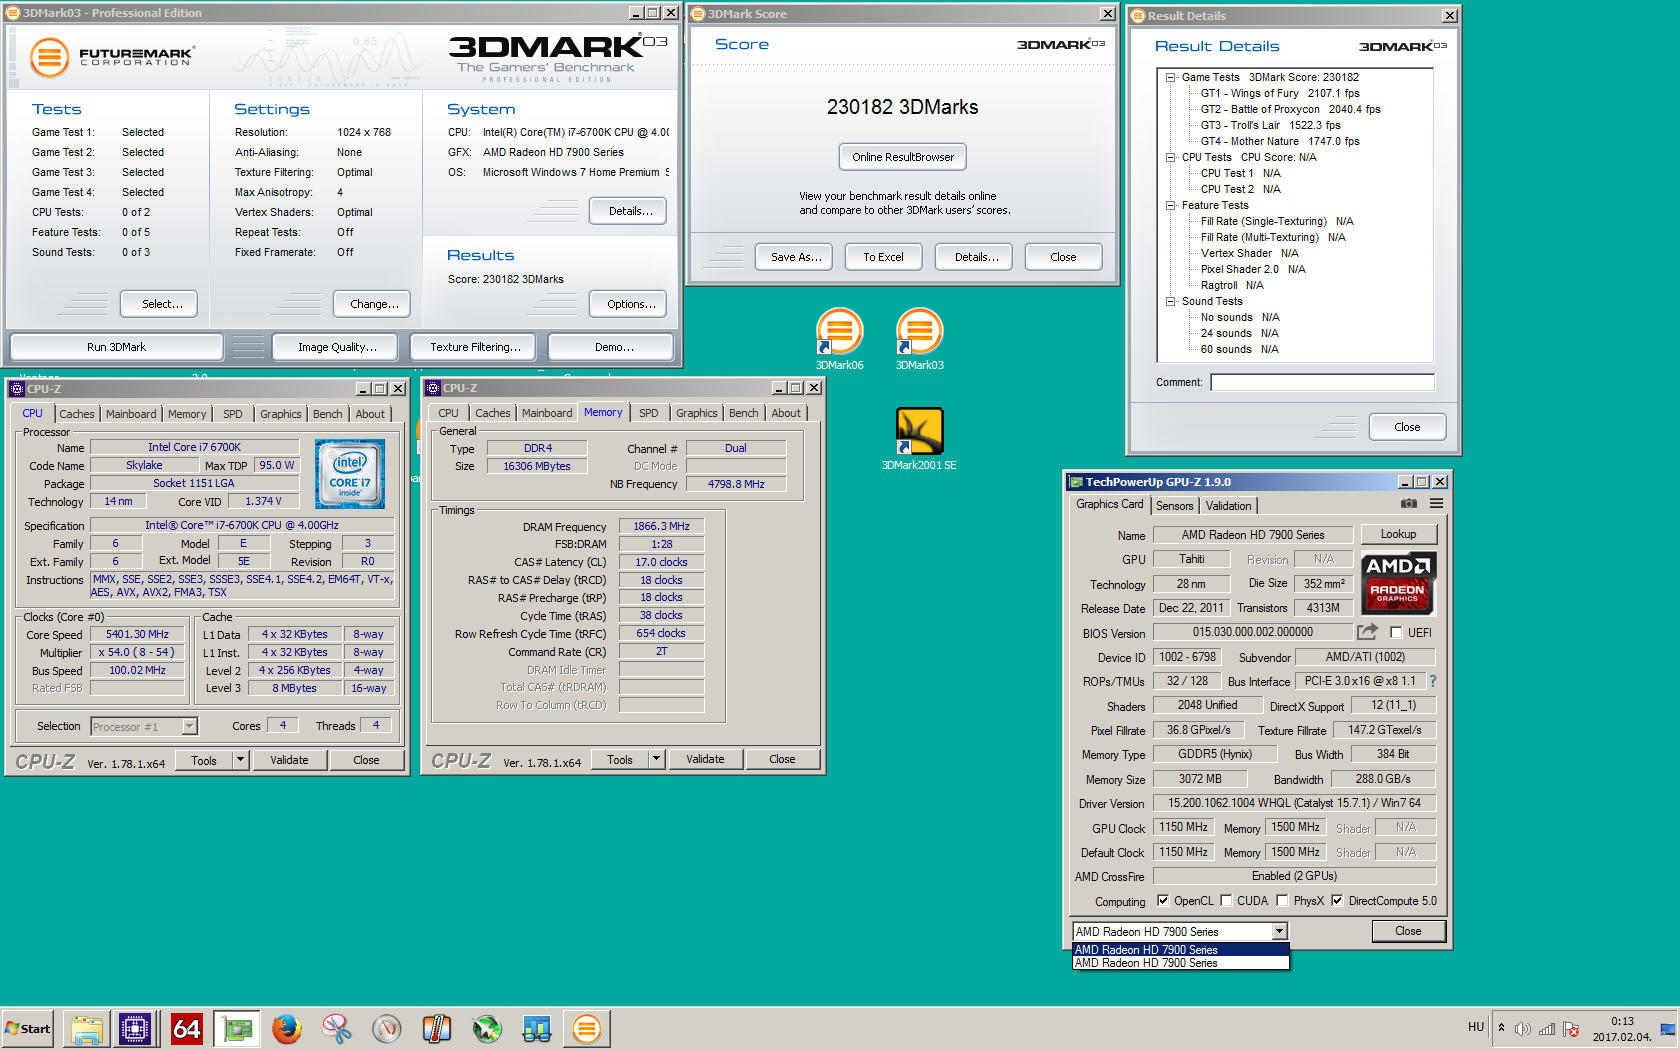Open the 3DMark2001 SE desktop shortcut
Screen dimensions: 1680x1050
pos(919,439)
